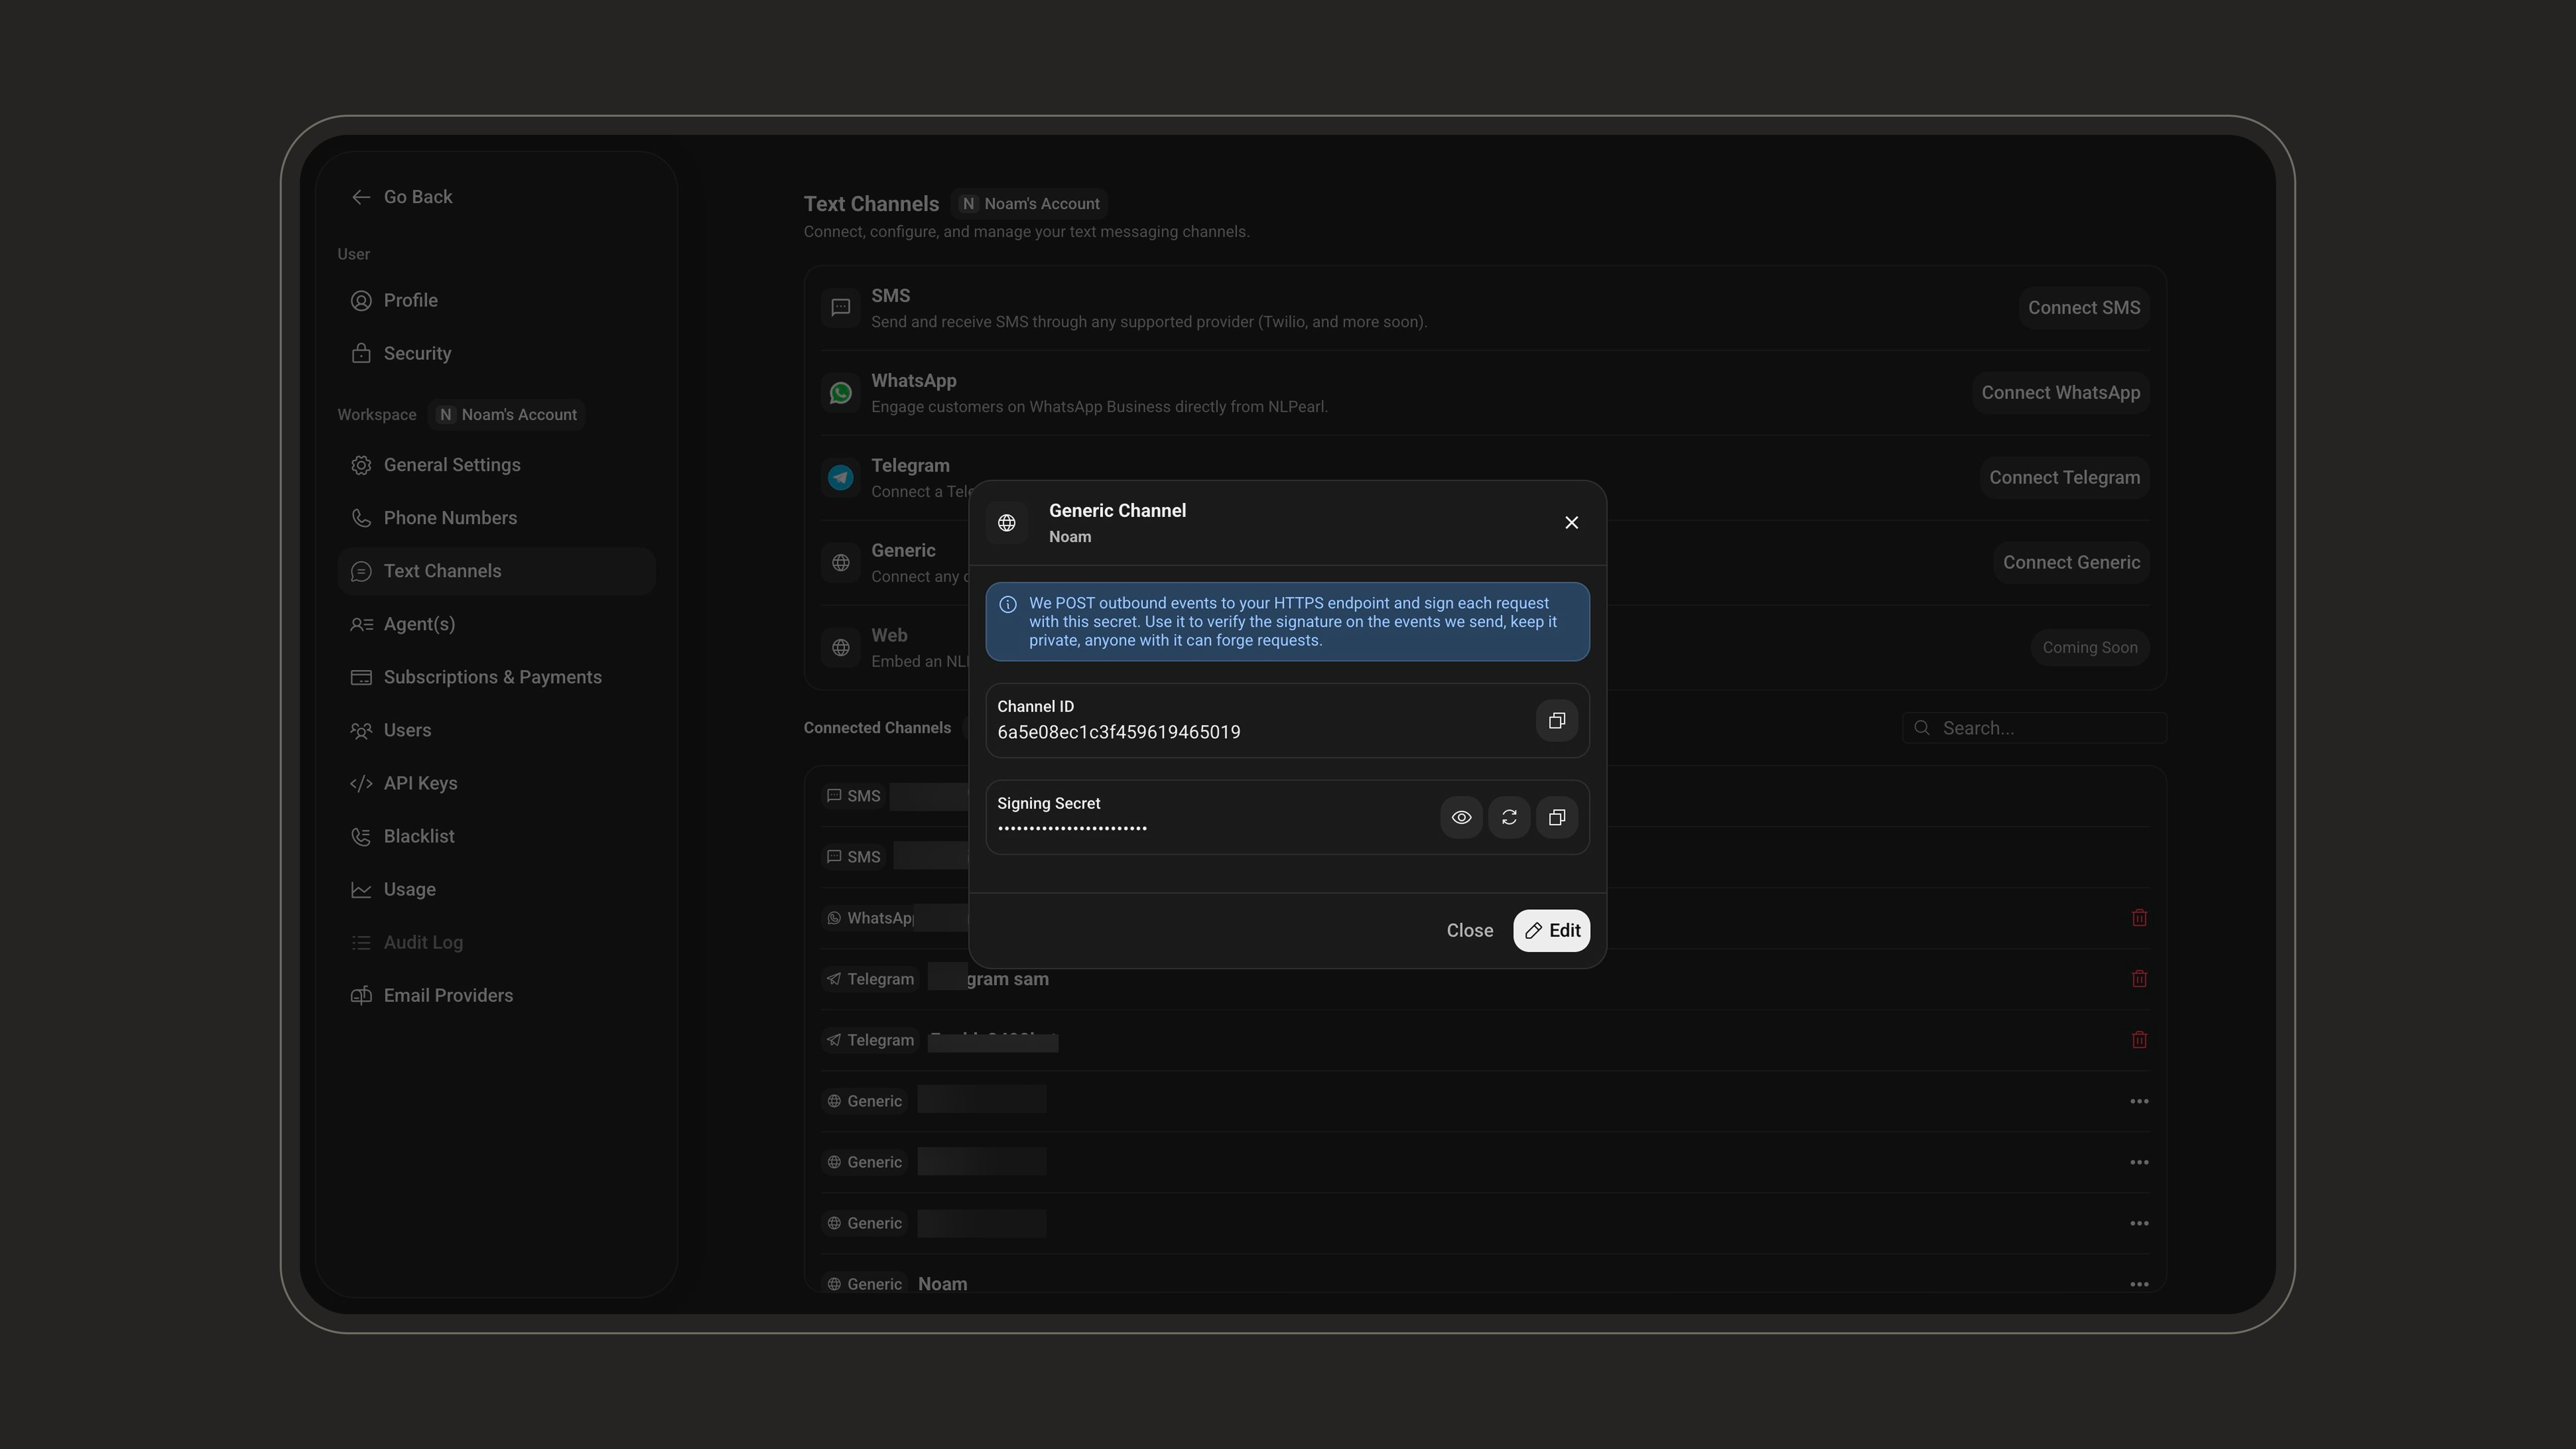Delete the second Telegram channel row
The width and height of the screenshot is (2576, 1449).
coord(2139,1040)
